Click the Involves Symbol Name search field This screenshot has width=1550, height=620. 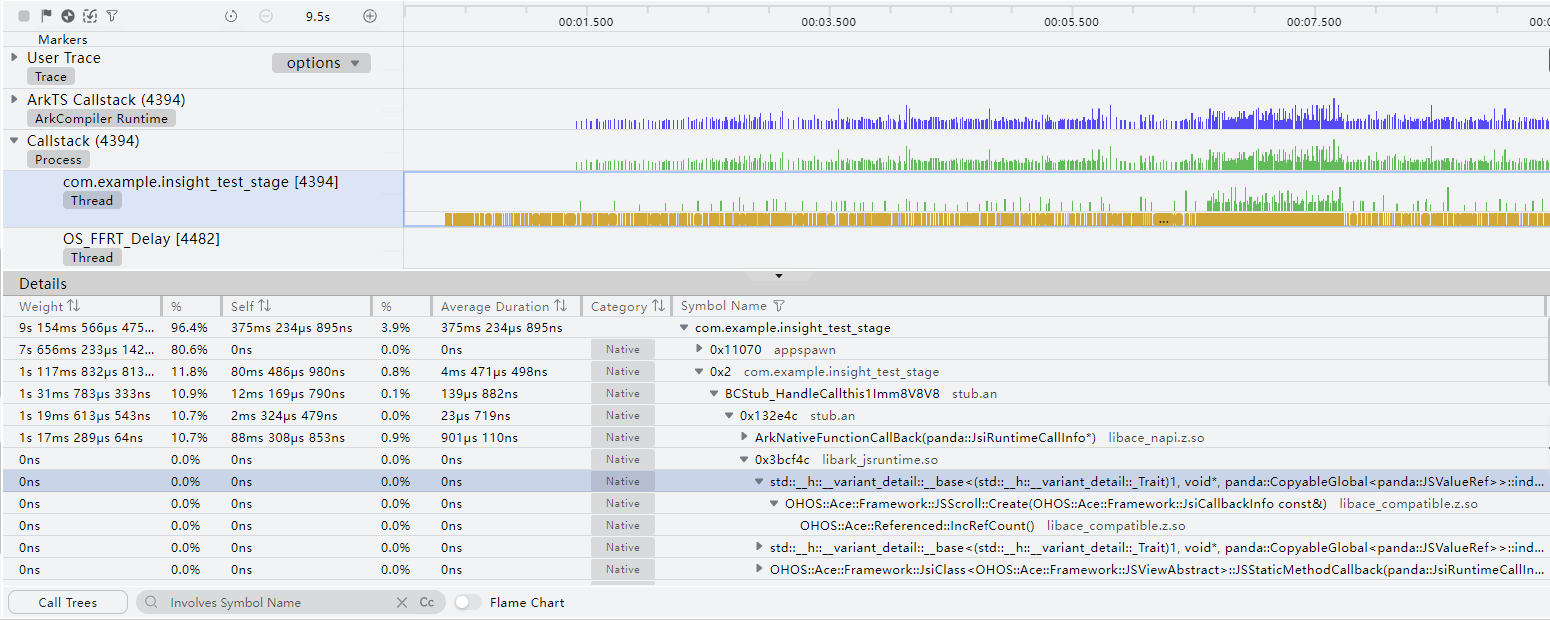pyautogui.click(x=270, y=603)
